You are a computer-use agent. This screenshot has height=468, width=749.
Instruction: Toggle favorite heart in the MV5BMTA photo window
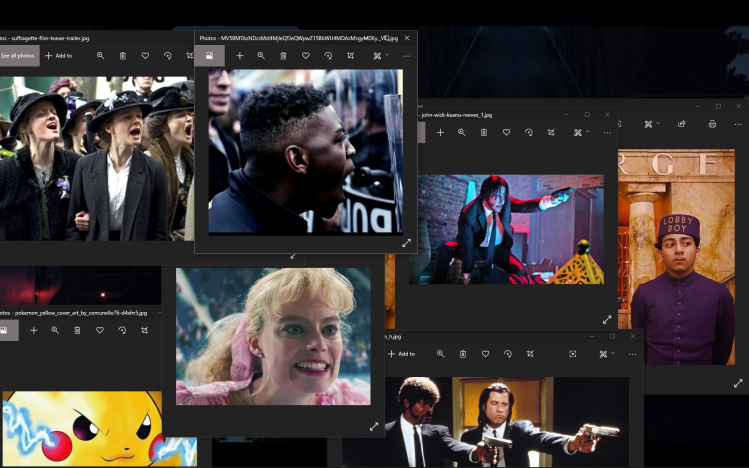coord(305,56)
